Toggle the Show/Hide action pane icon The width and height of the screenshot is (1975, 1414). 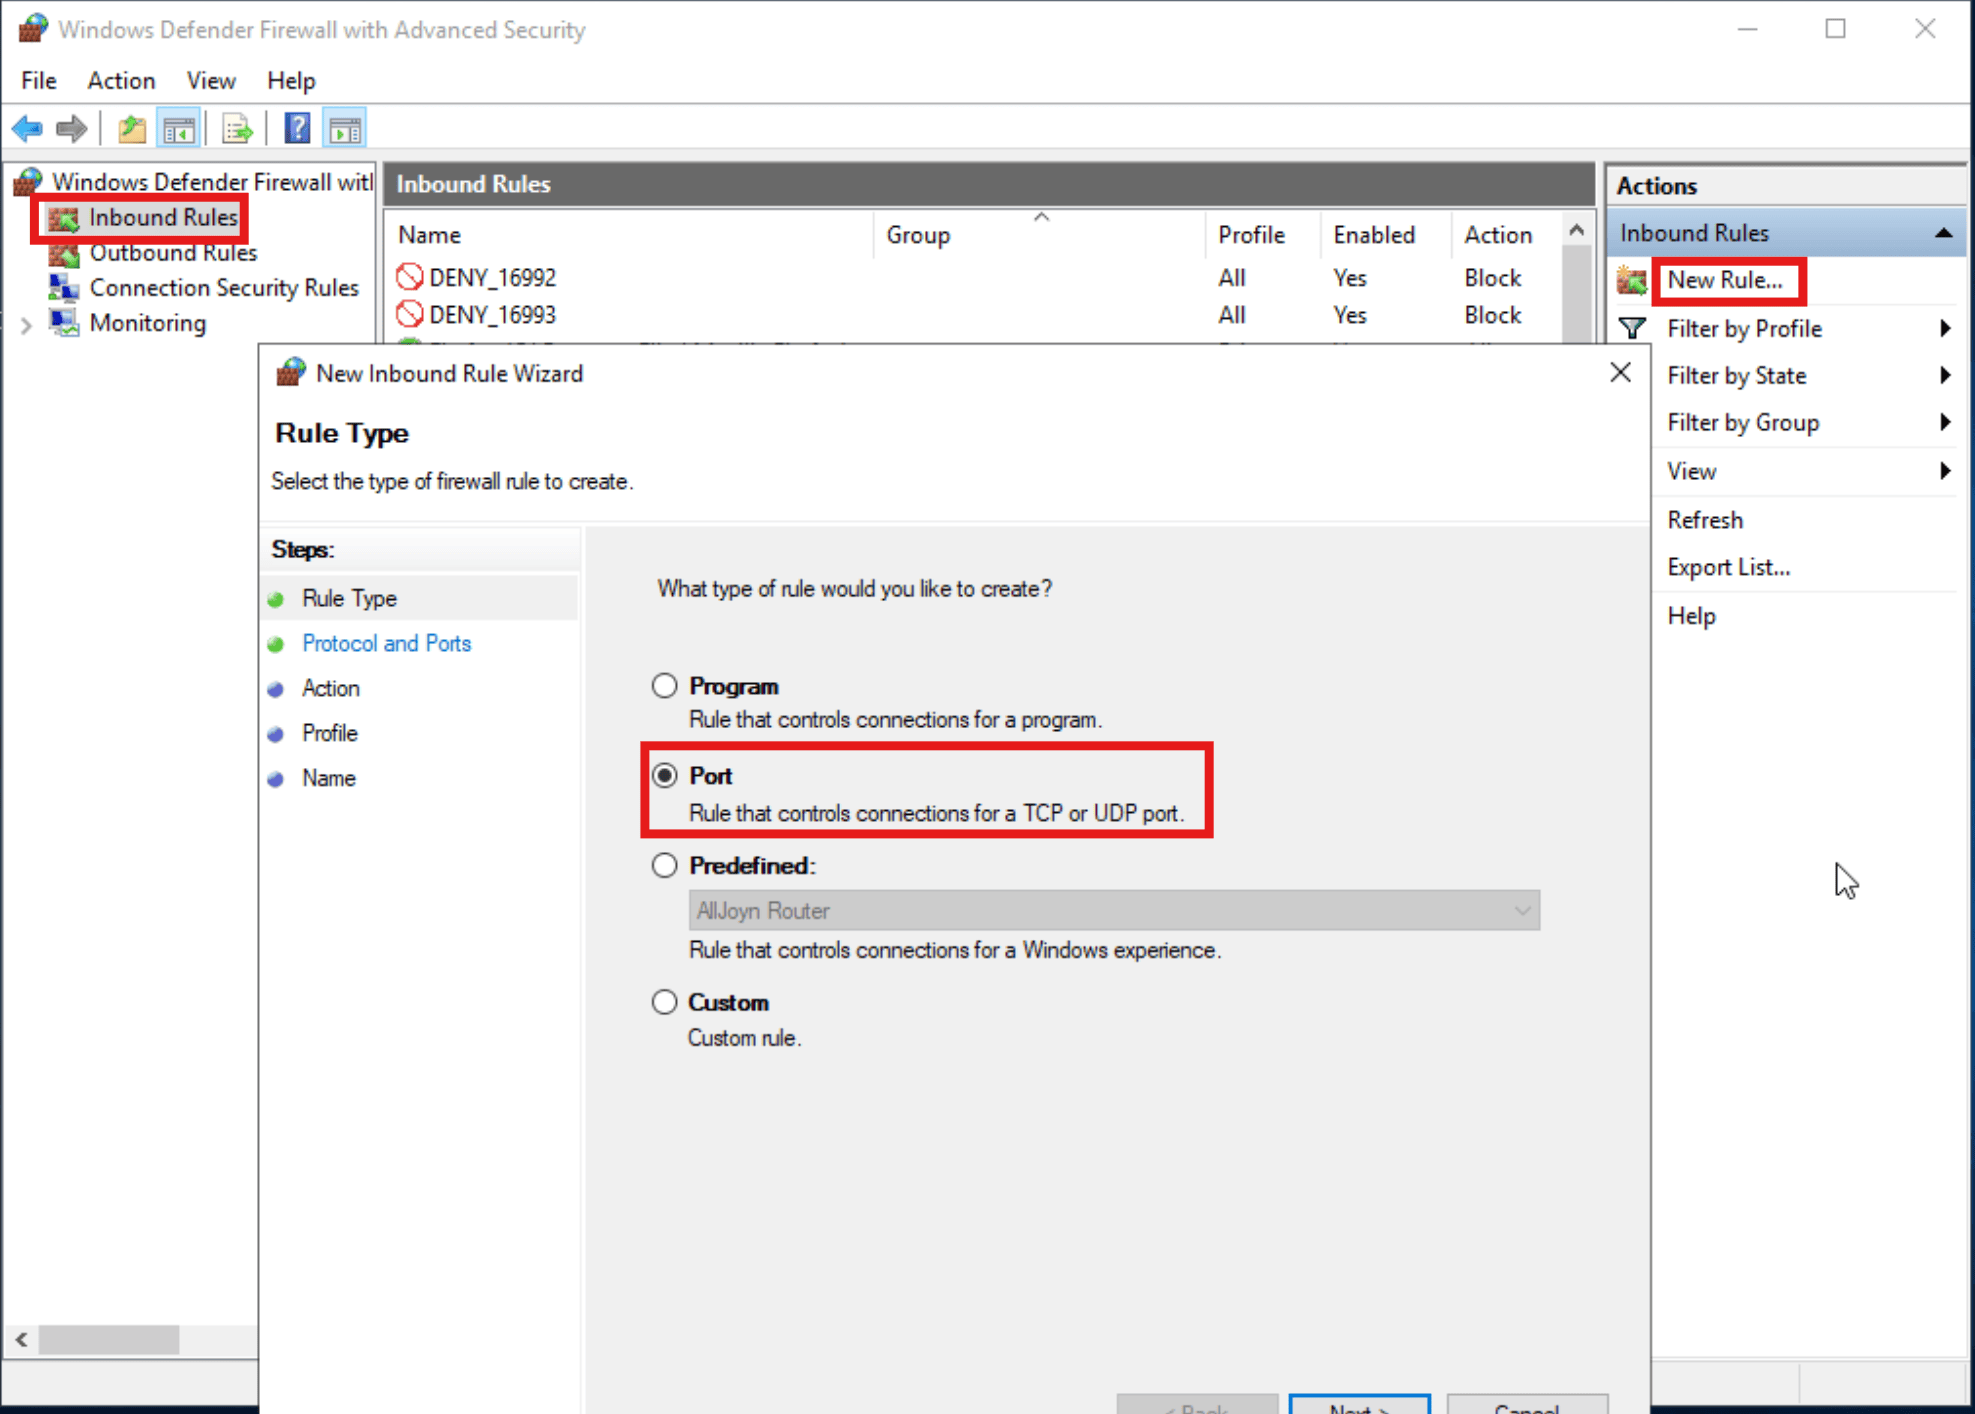pos(344,128)
